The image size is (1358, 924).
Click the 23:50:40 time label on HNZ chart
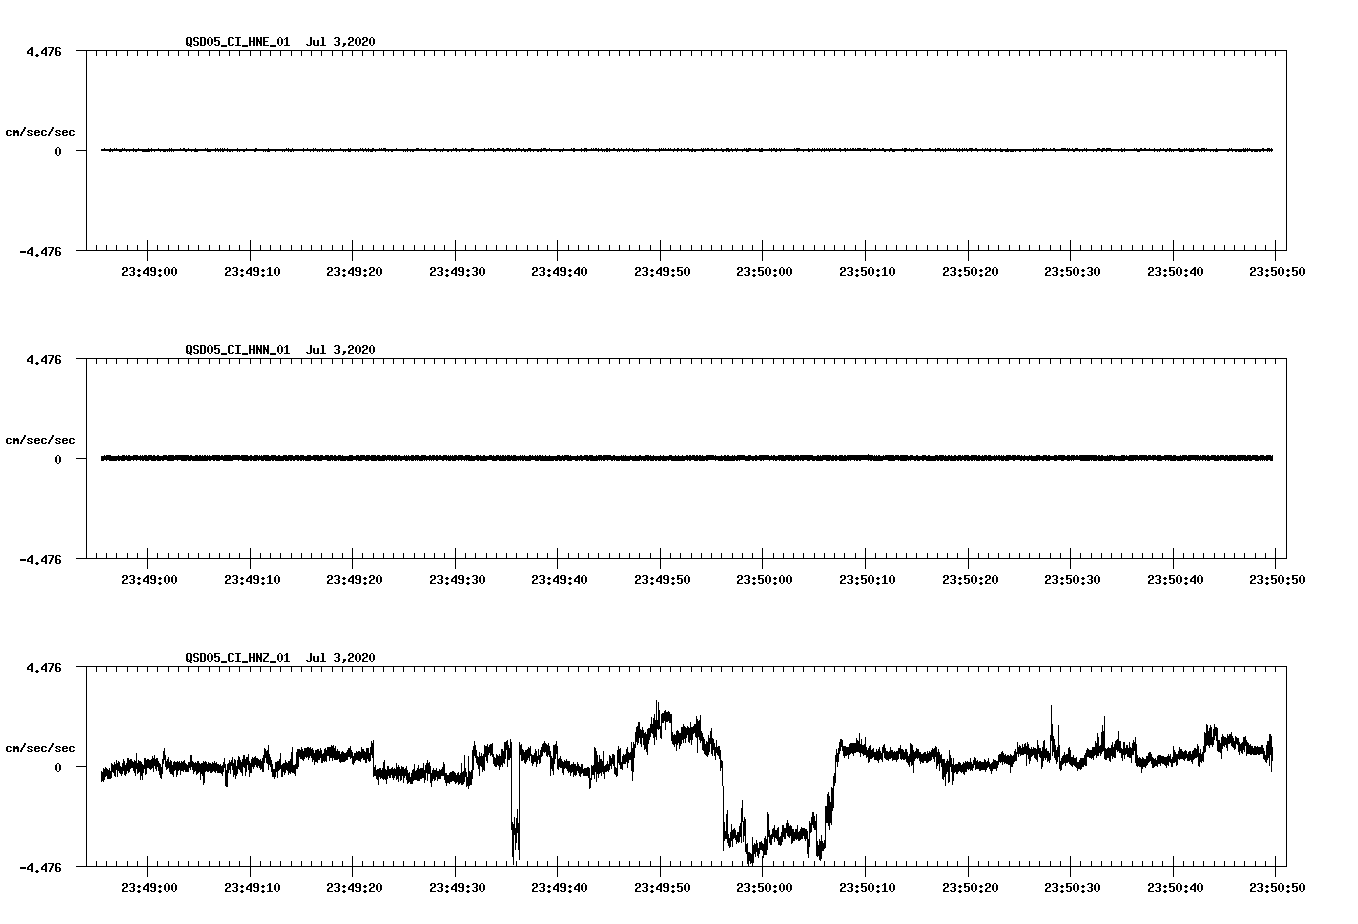click(1173, 887)
